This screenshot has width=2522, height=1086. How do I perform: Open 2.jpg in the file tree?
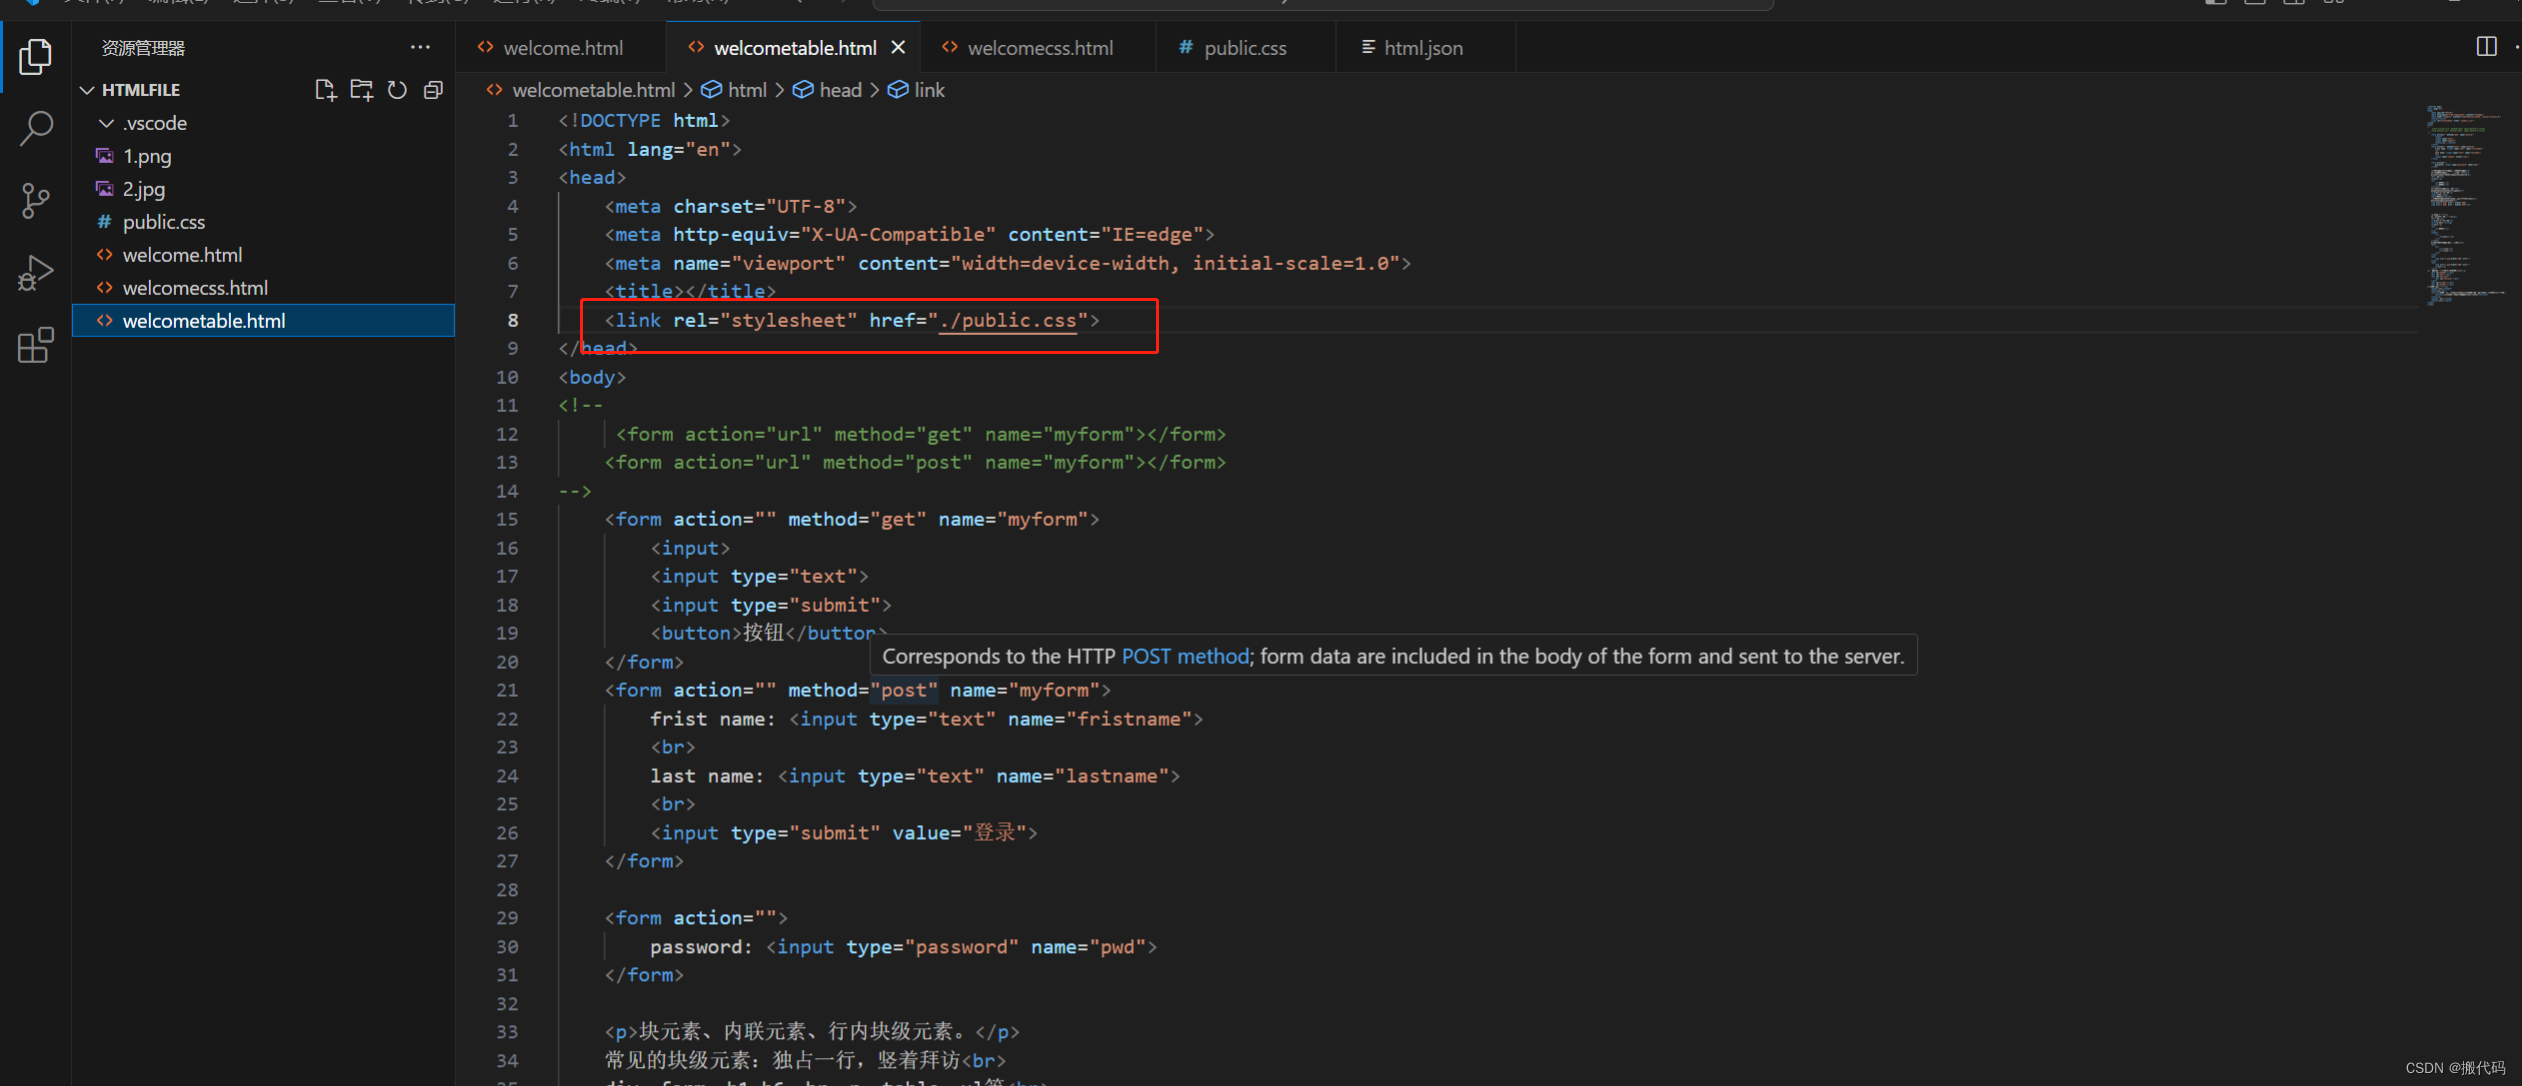click(x=144, y=189)
